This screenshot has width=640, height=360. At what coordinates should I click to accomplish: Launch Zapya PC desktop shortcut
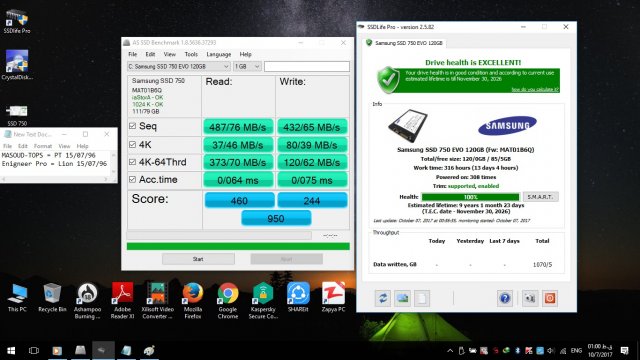click(x=333, y=298)
